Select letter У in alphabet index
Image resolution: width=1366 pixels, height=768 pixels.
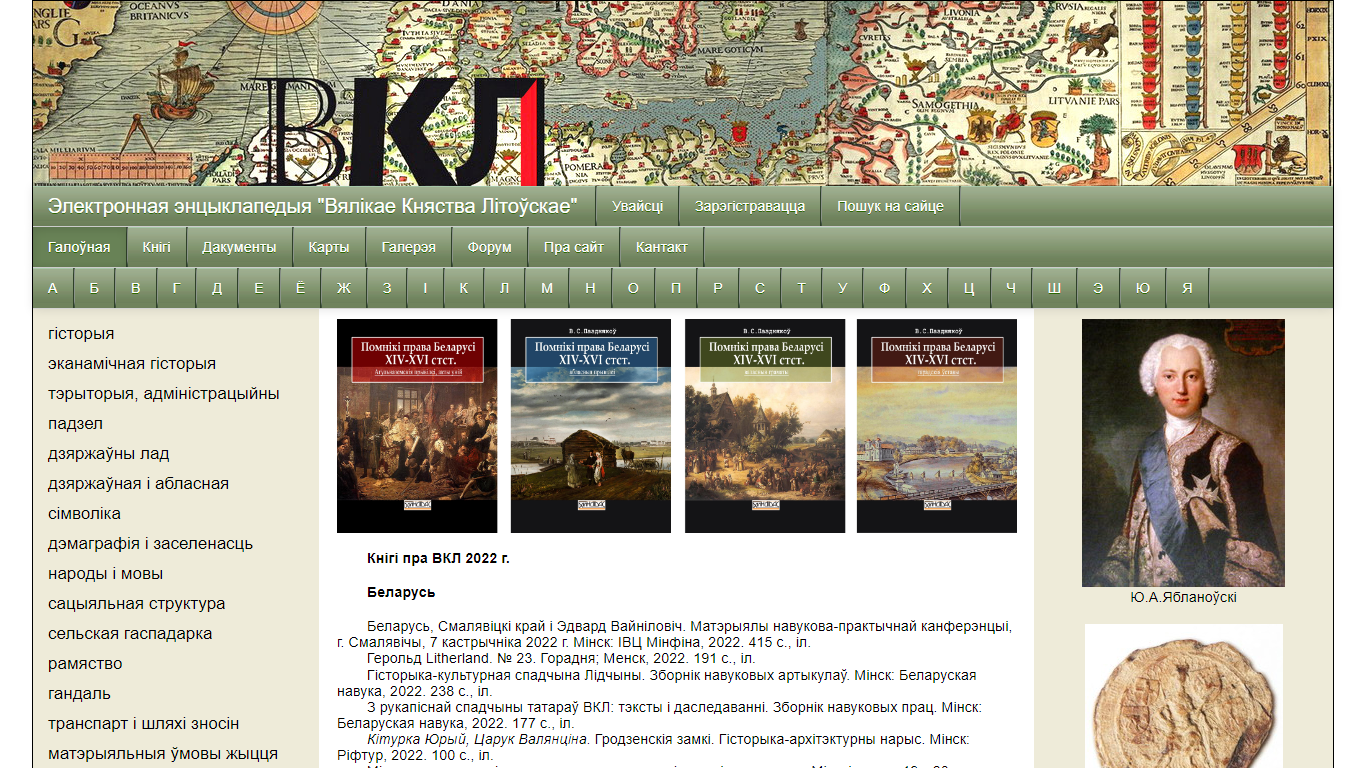(x=842, y=288)
